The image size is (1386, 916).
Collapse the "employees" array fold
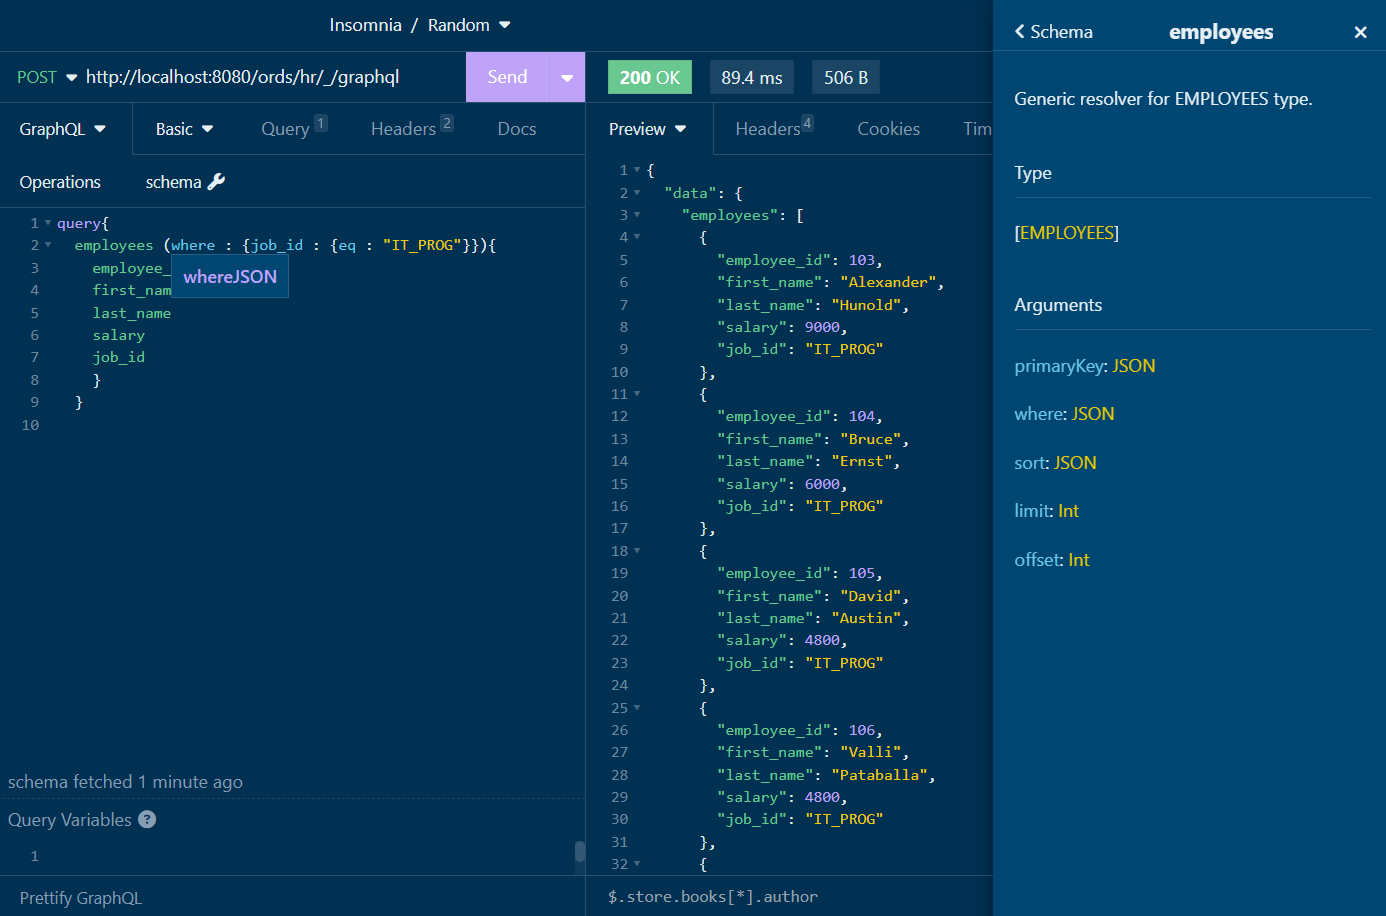click(637, 215)
